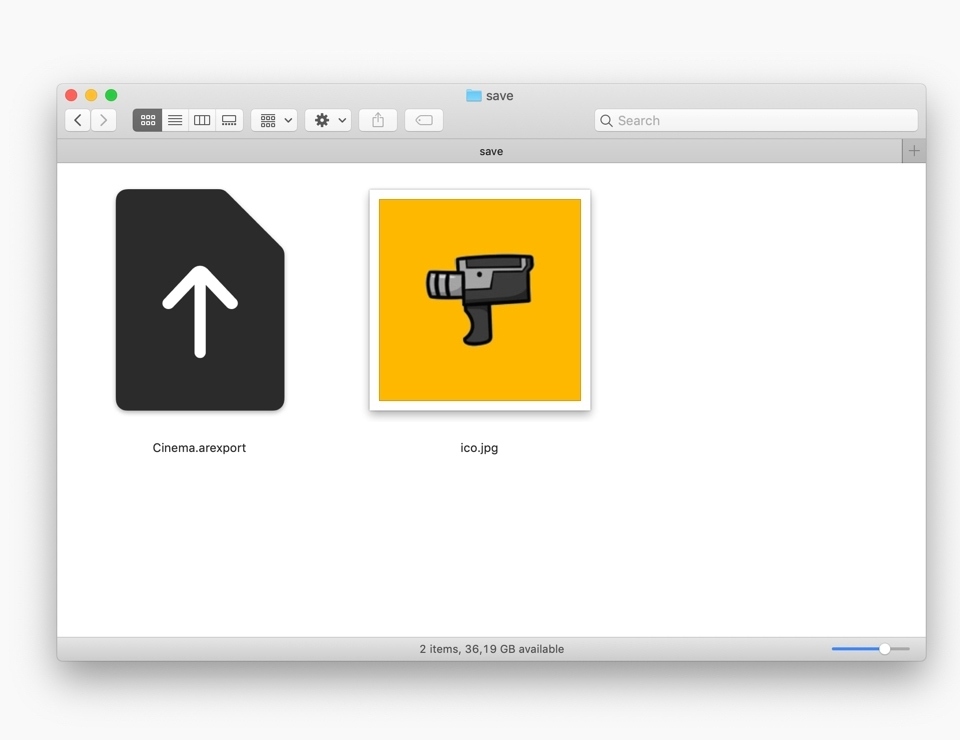960x740 pixels.
Task: Switch to icon view mode
Action: click(148, 120)
